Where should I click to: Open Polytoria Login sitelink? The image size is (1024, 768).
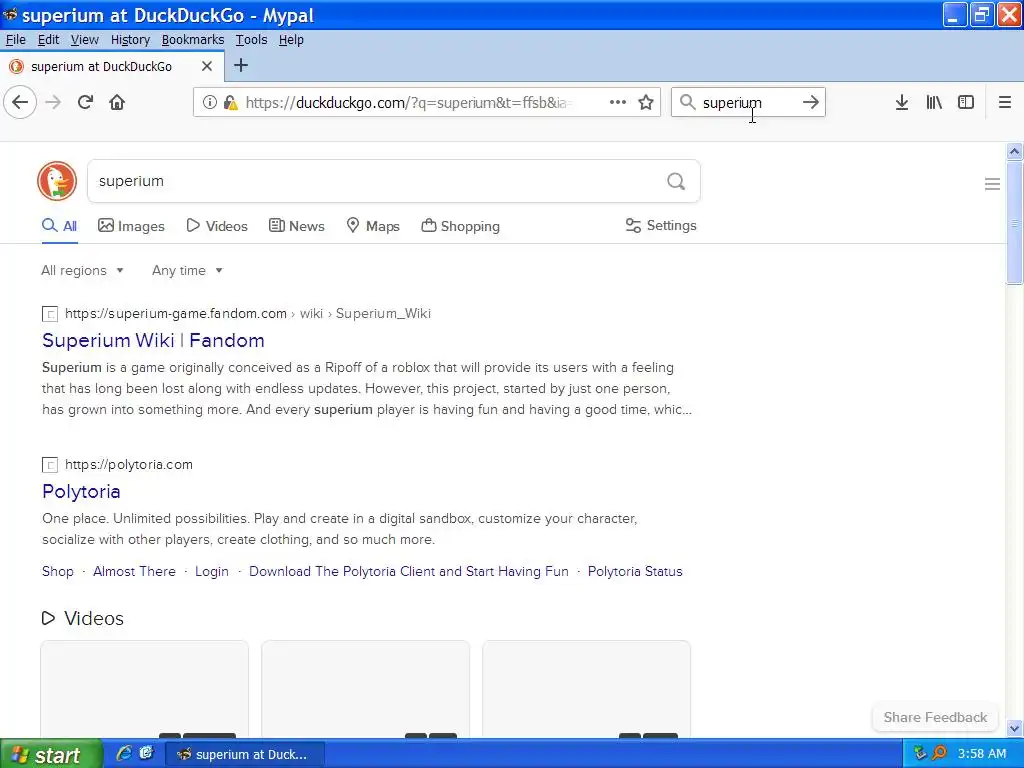(x=212, y=571)
